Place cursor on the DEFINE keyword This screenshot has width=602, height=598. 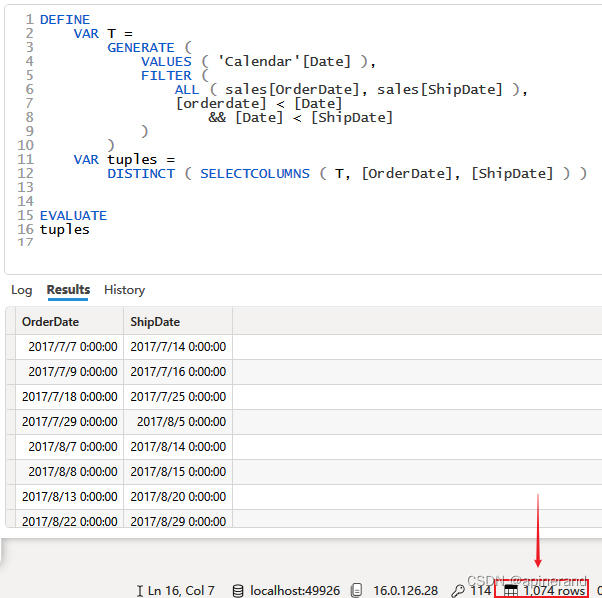pyautogui.click(x=65, y=20)
